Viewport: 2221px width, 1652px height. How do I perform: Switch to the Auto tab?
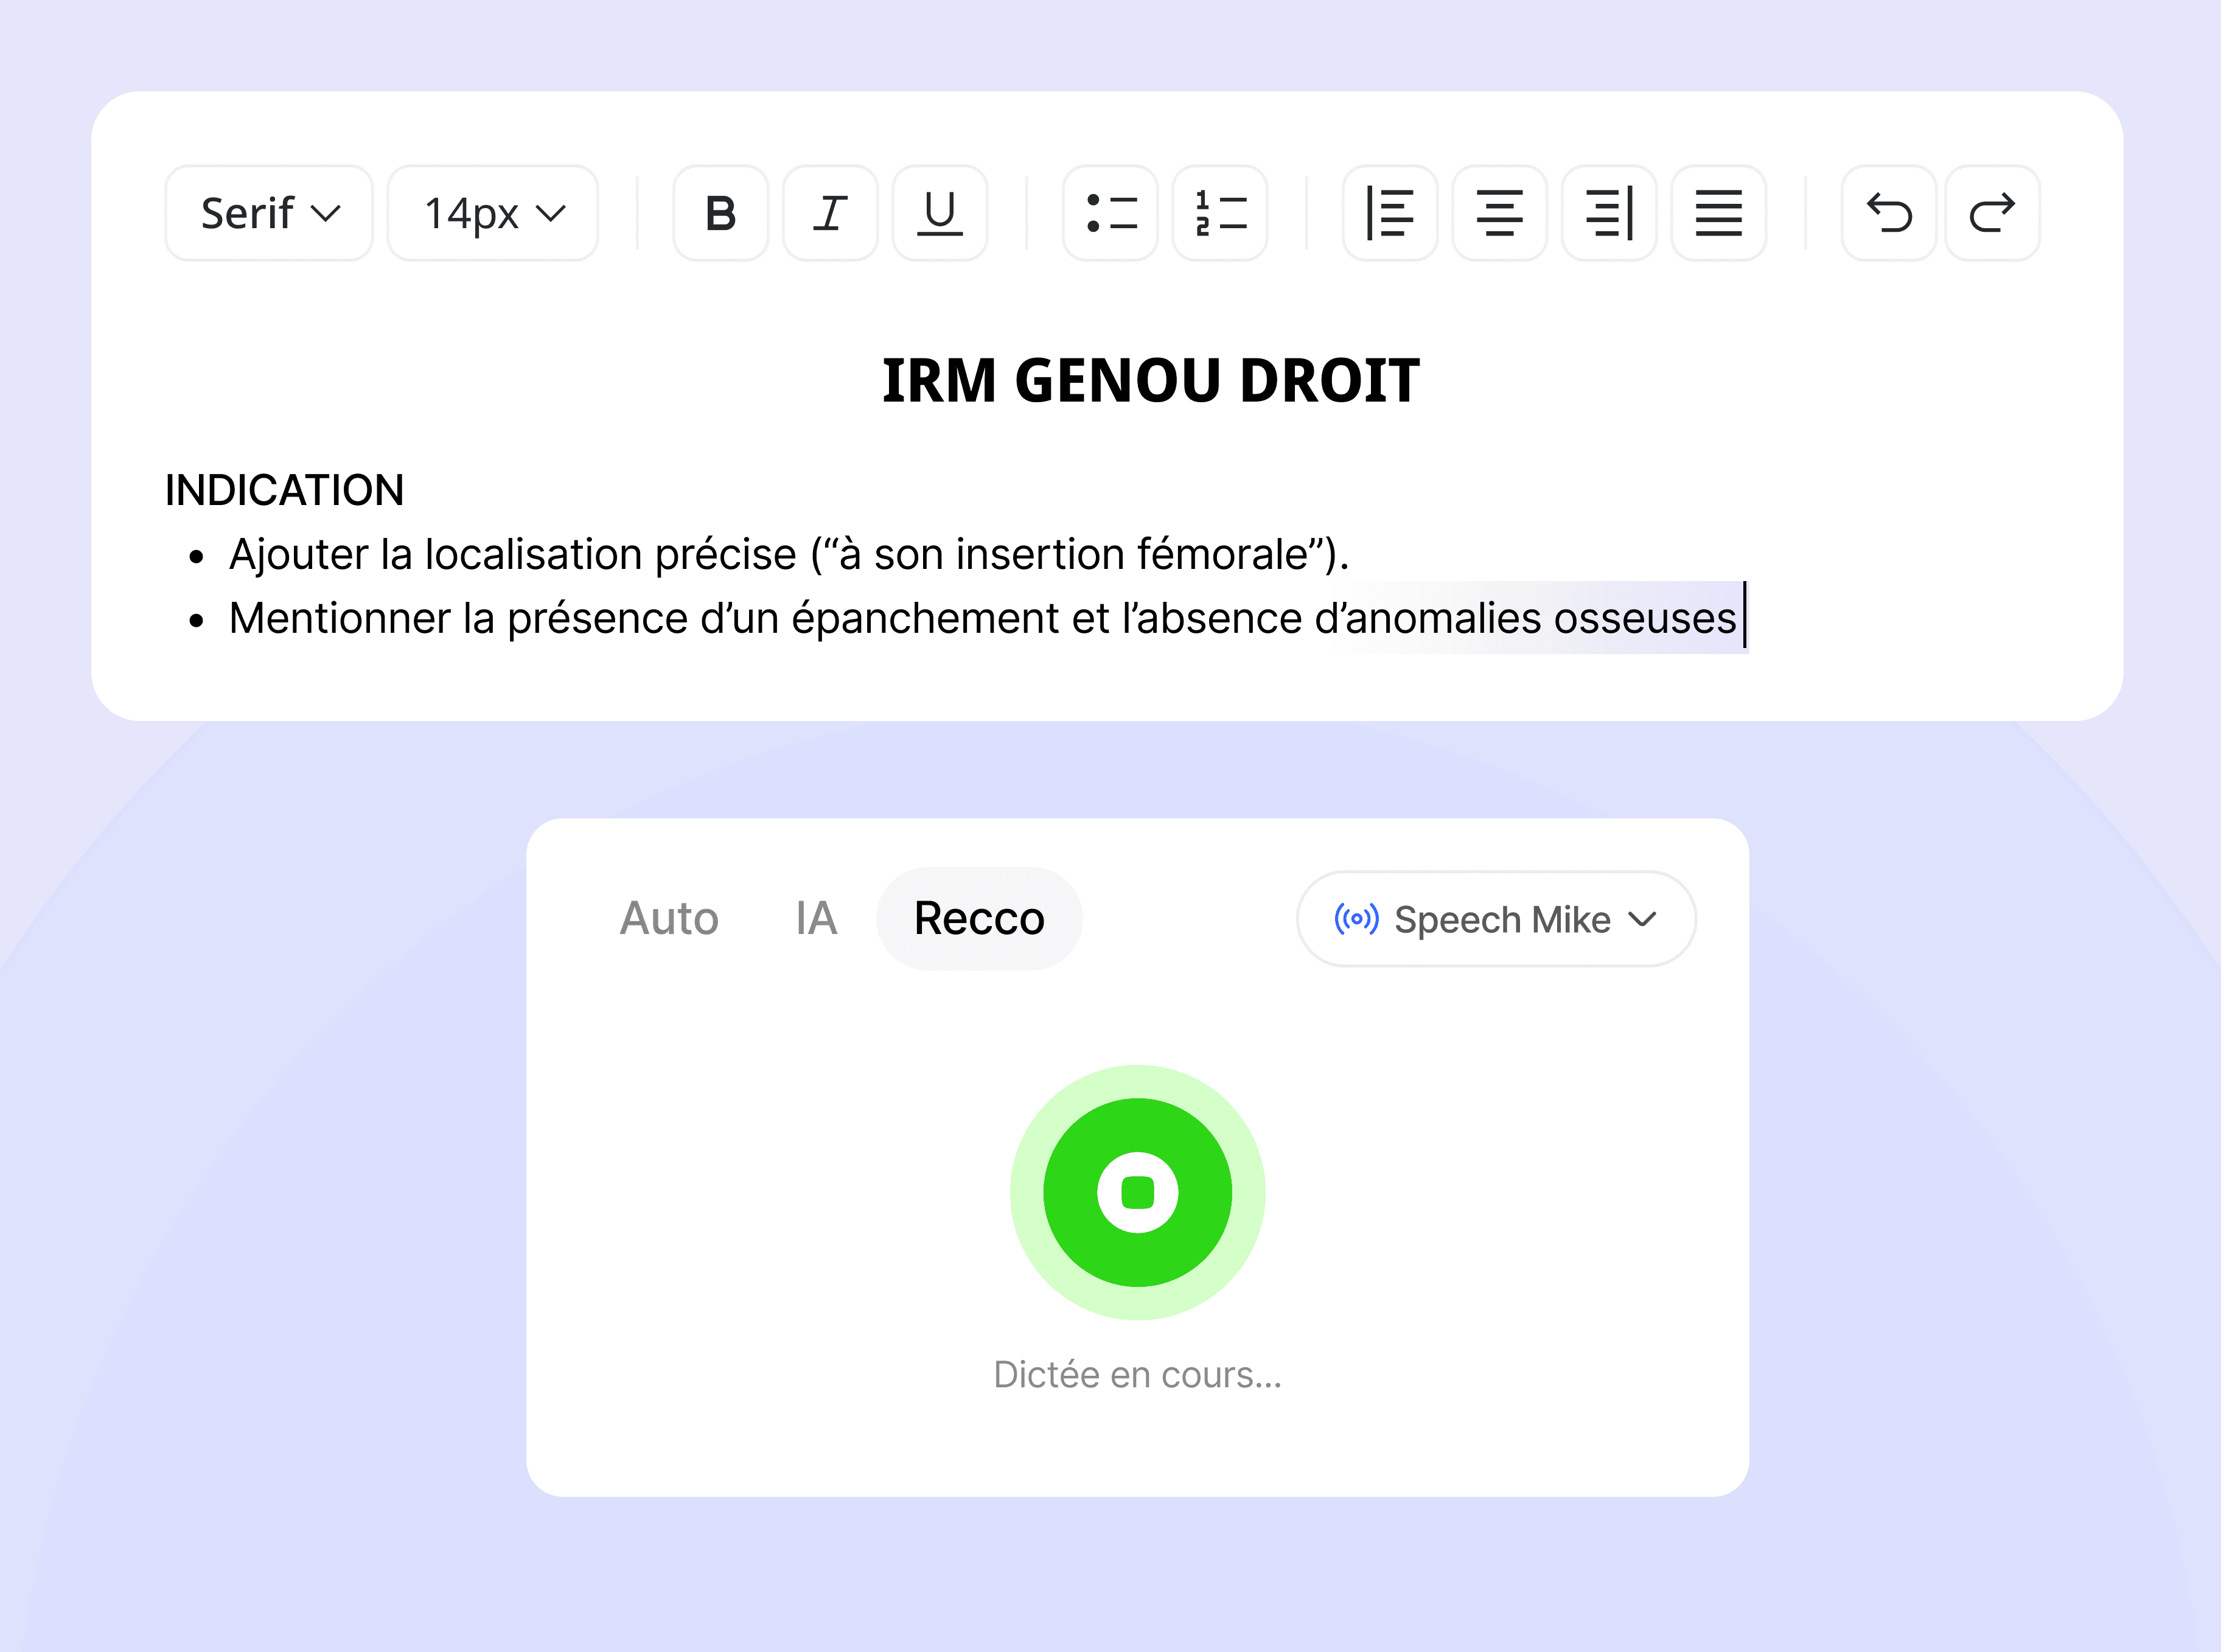tap(669, 919)
